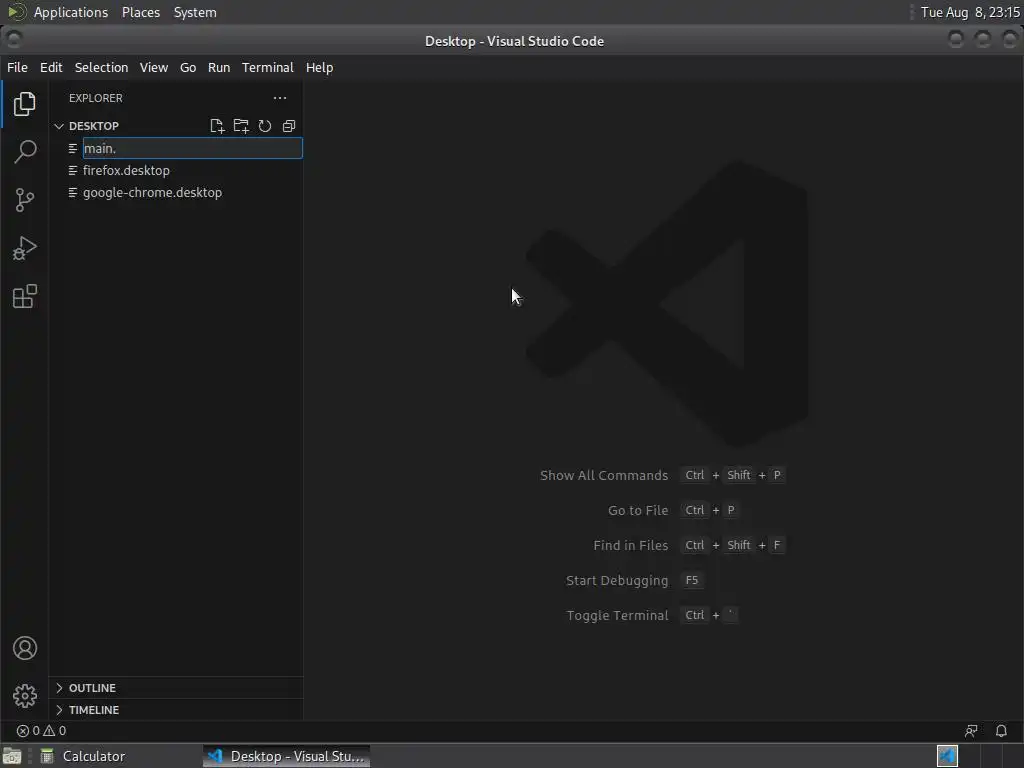1024x768 pixels.
Task: Click the F5 keybinding hint
Action: click(x=692, y=580)
